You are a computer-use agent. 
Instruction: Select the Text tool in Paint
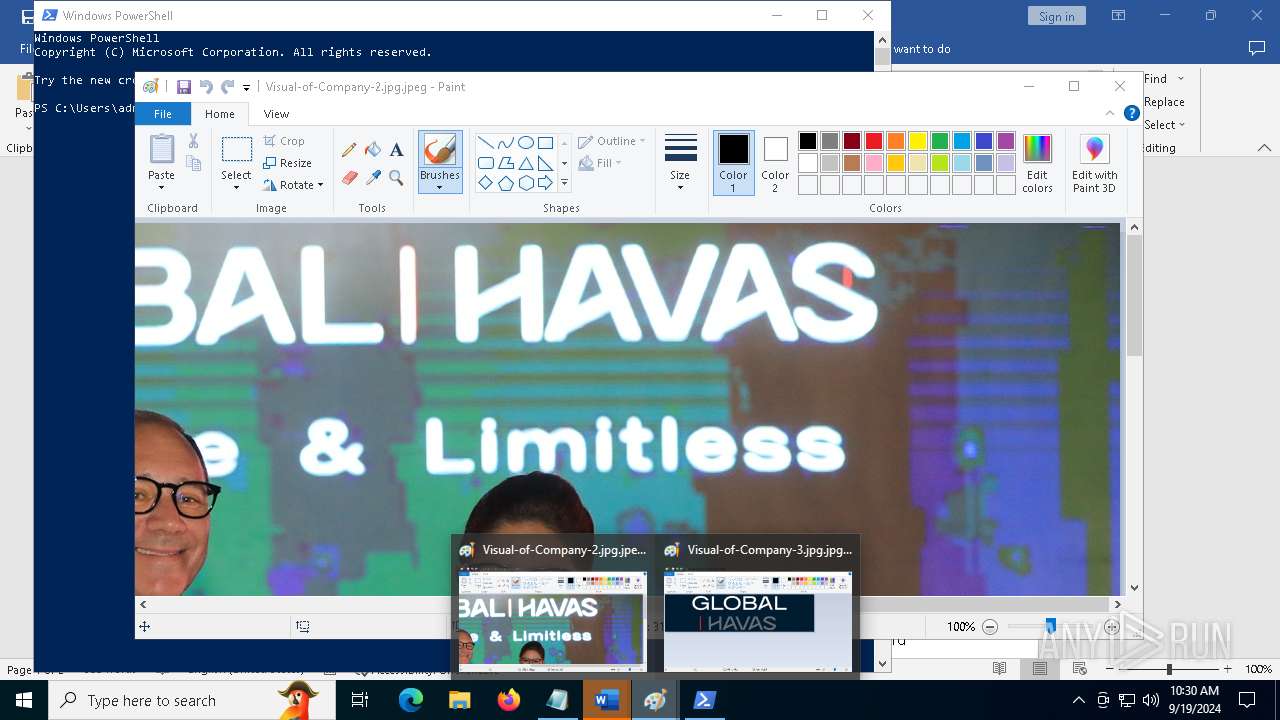pyautogui.click(x=396, y=150)
